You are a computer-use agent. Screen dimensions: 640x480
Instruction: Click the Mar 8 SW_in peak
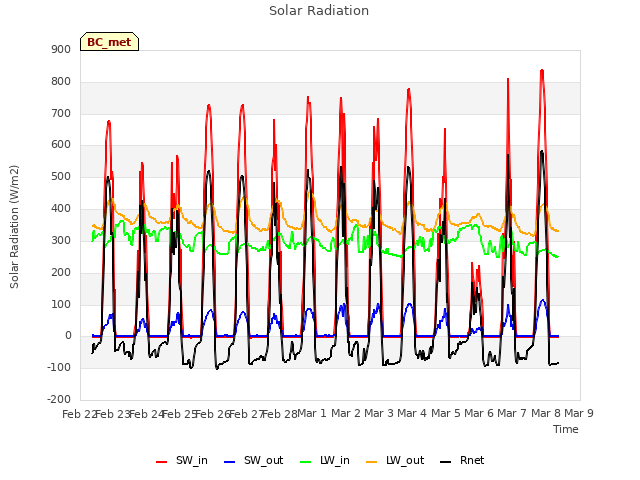click(x=542, y=71)
